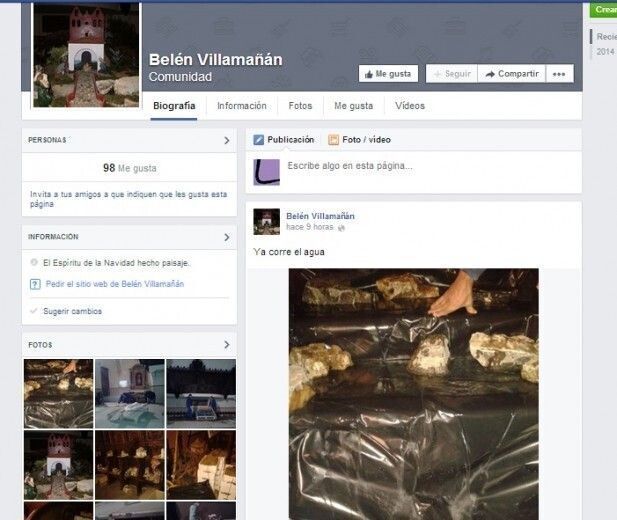Open the Me gusta tab
Image resolution: width=617 pixels, height=520 pixels.
353,105
